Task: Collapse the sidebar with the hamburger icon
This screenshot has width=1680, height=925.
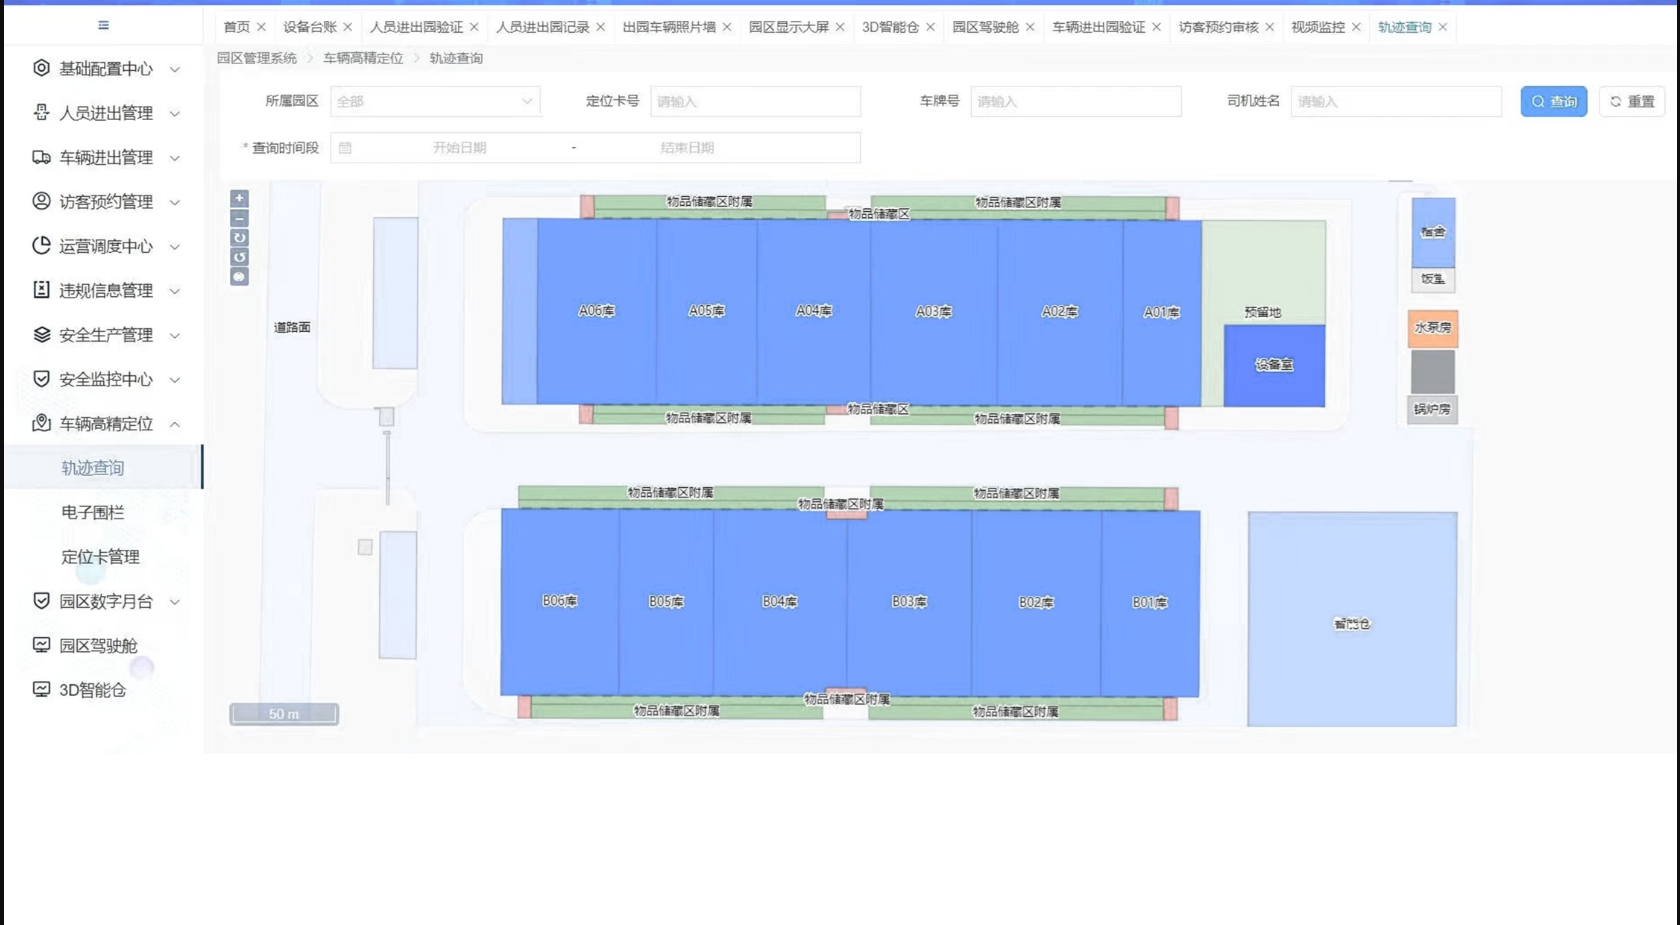Action: point(103,25)
